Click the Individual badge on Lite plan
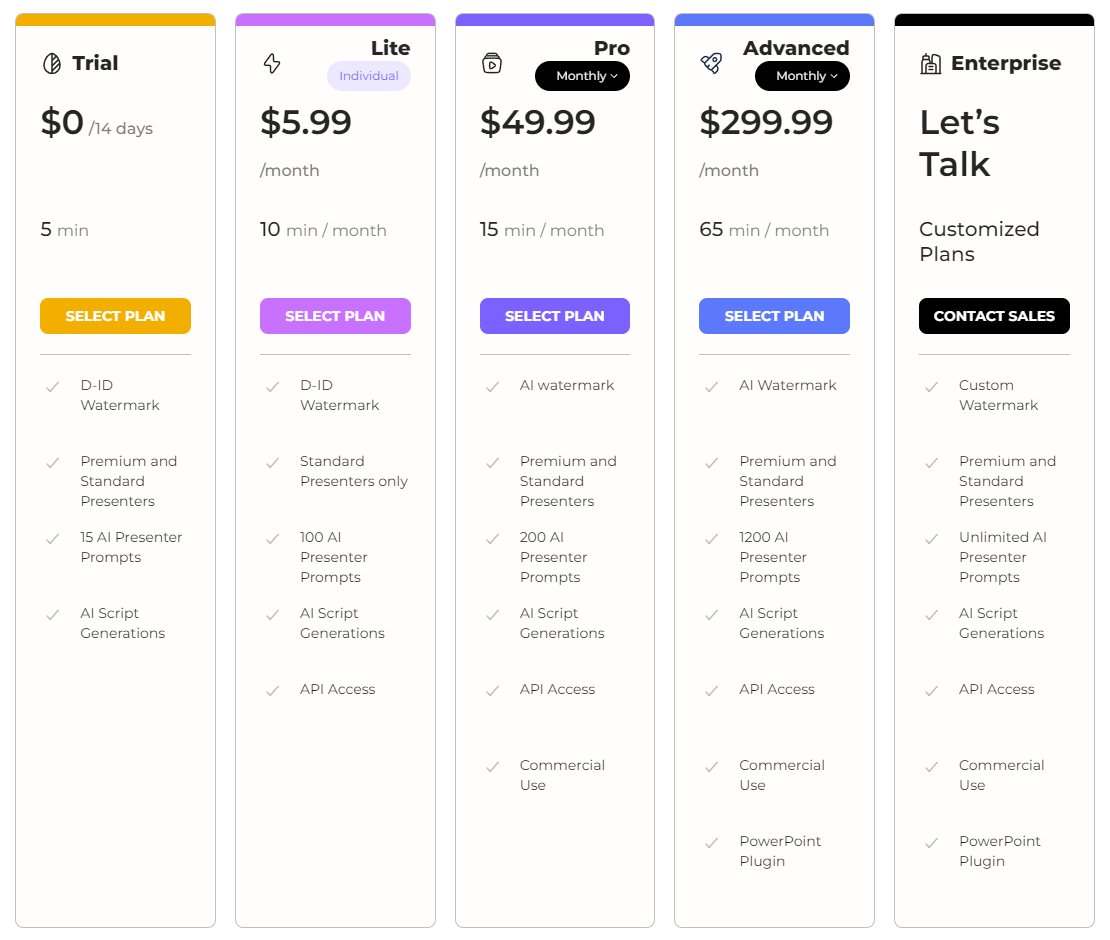This screenshot has width=1110, height=940. (369, 76)
